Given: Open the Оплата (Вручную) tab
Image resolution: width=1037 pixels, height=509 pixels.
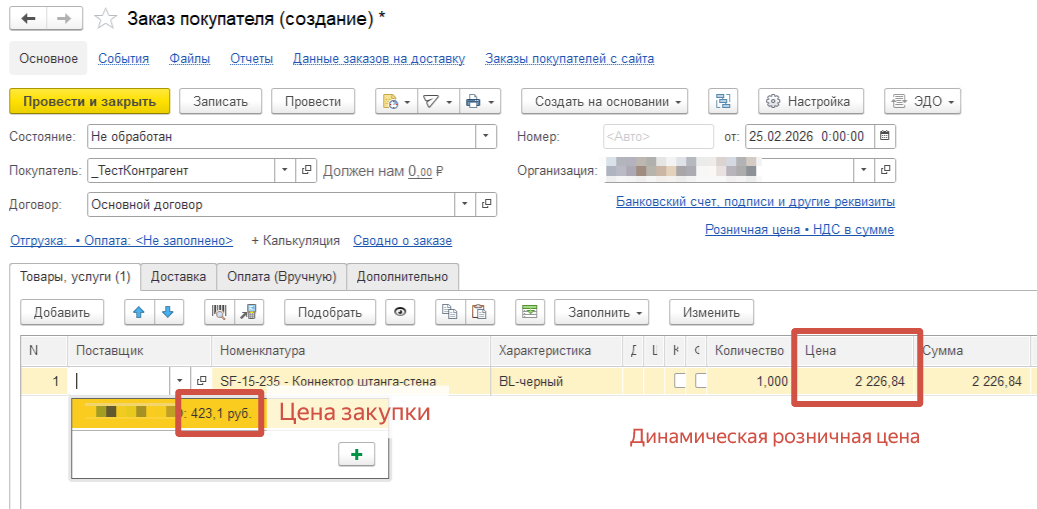Looking at the screenshot, I should pos(282,276).
